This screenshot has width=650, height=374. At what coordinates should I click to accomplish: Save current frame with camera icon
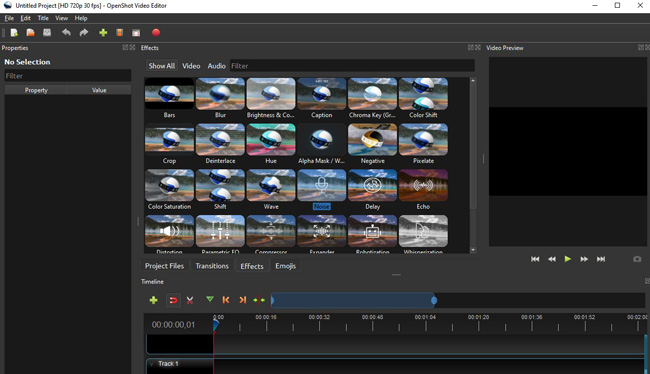tap(637, 259)
